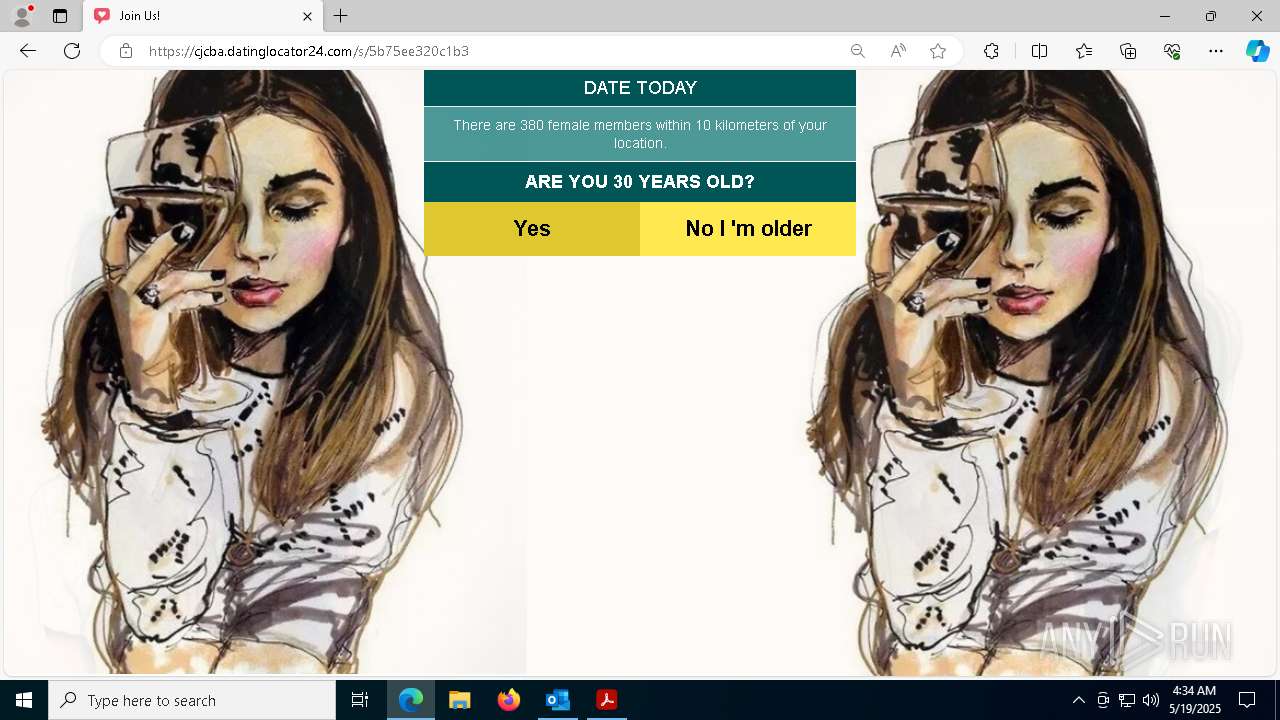
Task: Open the clock showing 4:34 AM
Action: pos(1194,700)
